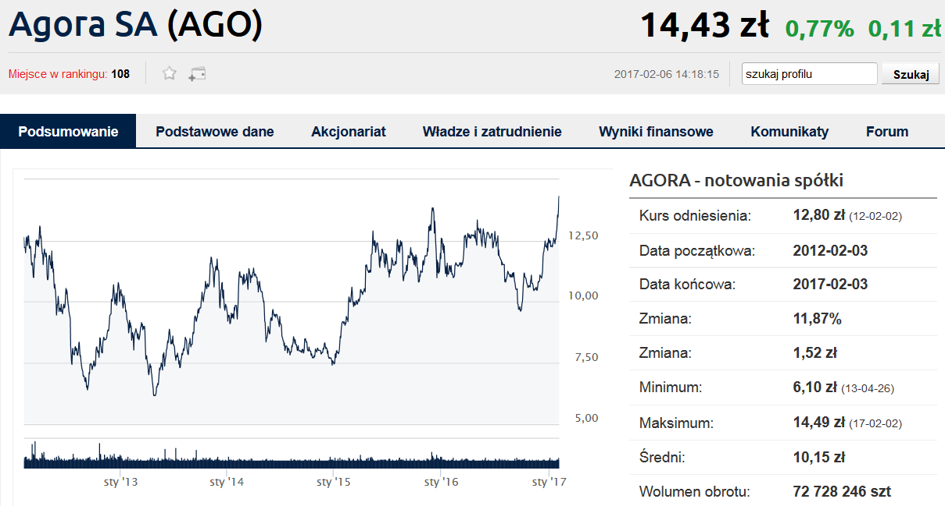Click the 5,00 price axis label
The image size is (945, 506).
(x=586, y=417)
